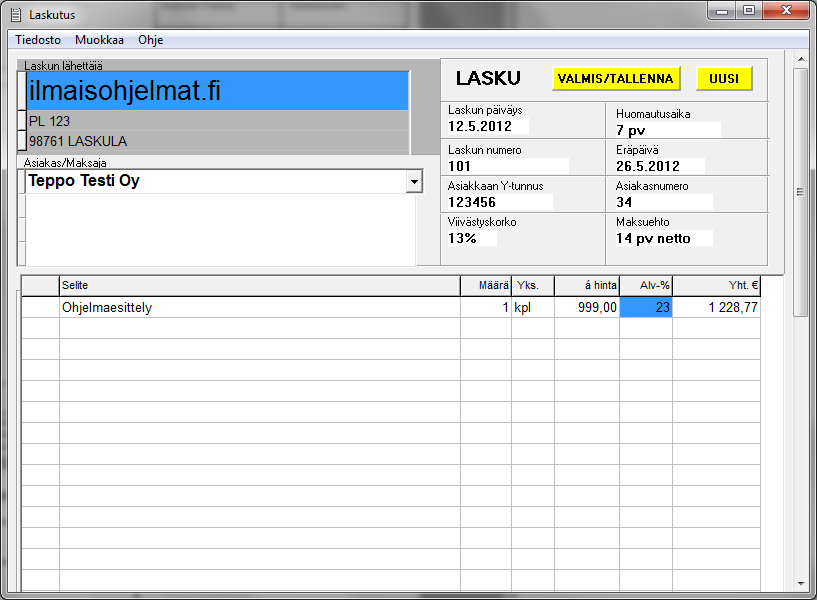Click the Asiakkaan Y-tunnus label
The height and width of the screenshot is (600, 817).
(x=496, y=186)
